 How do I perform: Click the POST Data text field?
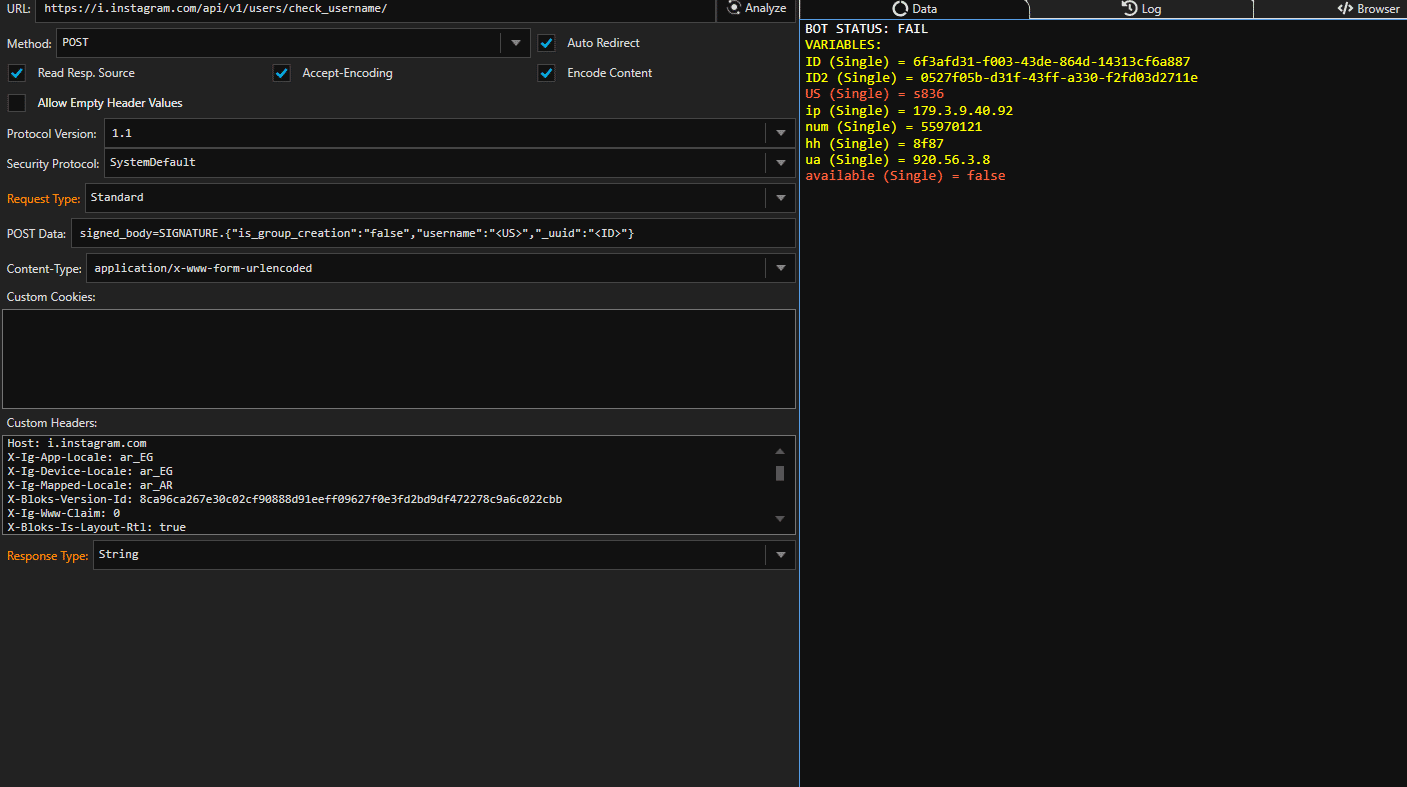point(433,233)
